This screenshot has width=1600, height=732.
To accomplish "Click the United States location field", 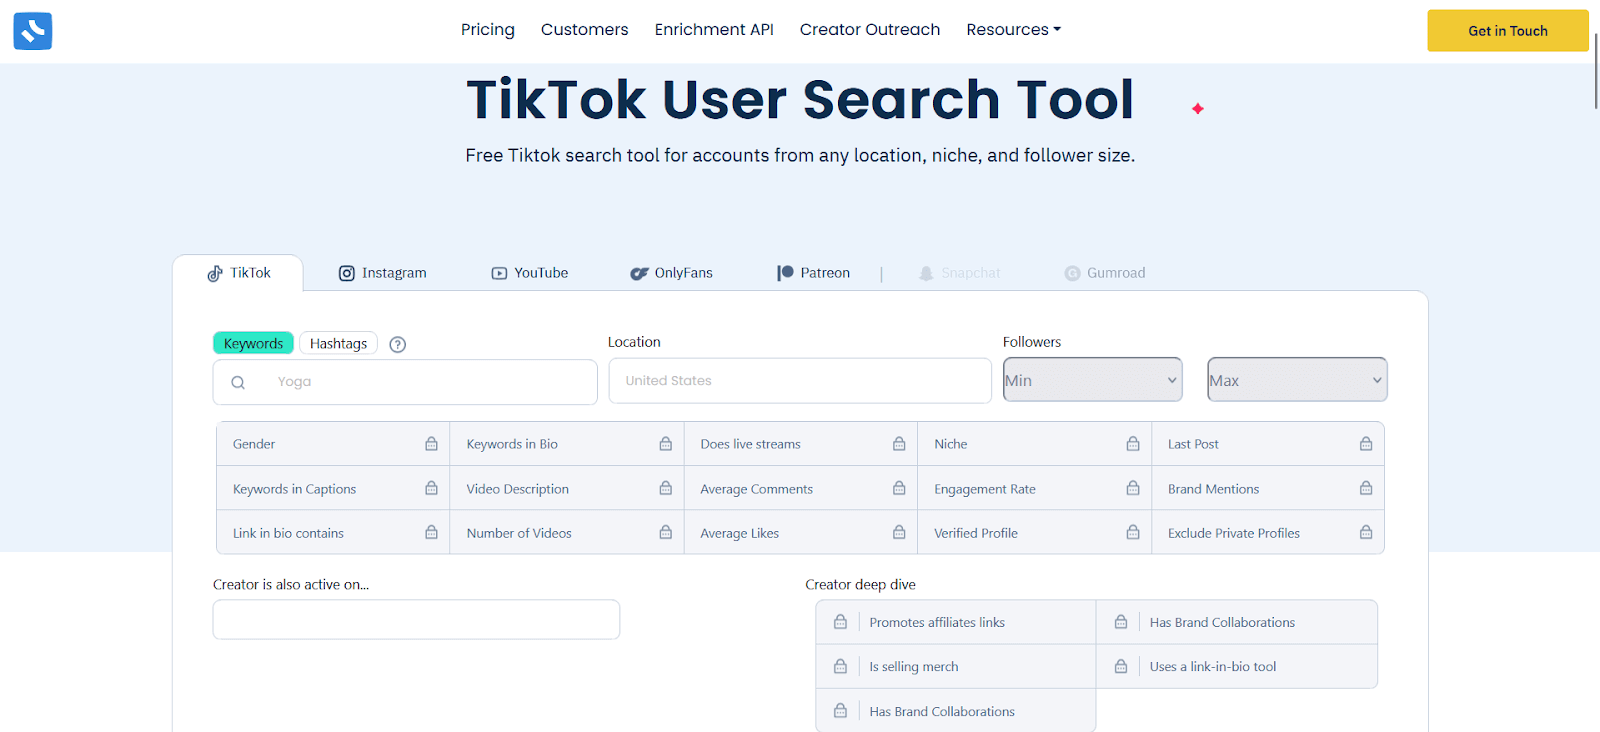I will (800, 381).
